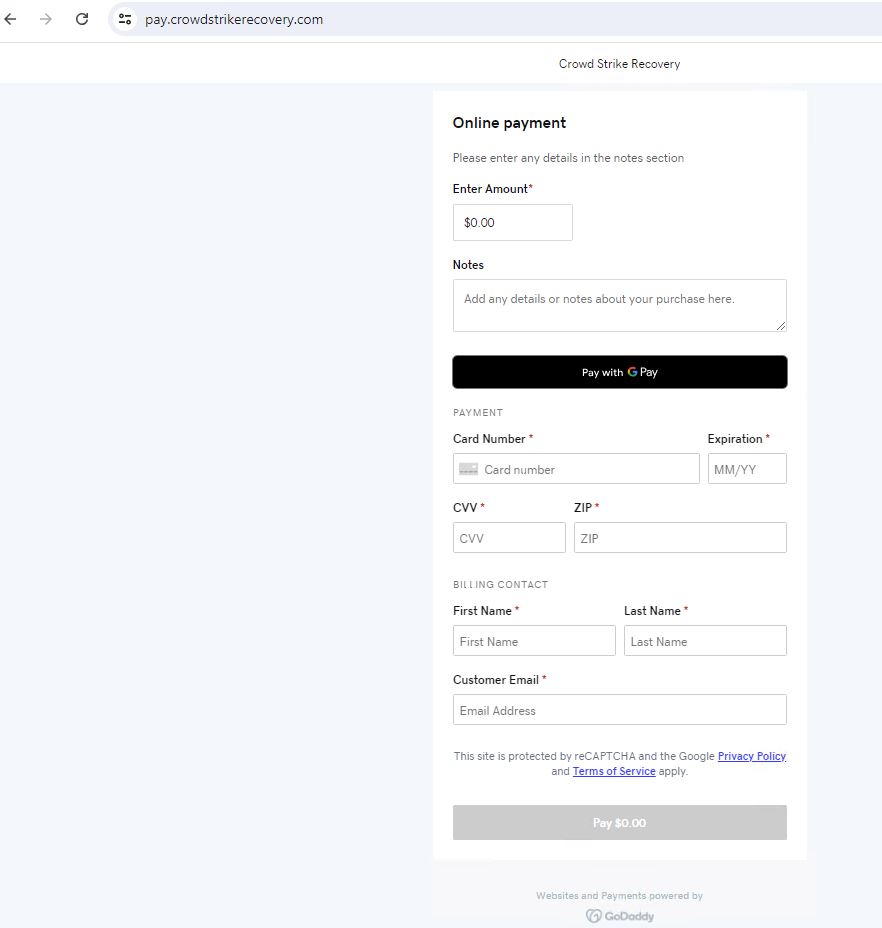Focus the First Name field
Screen dimensions: 882x928
534,641
